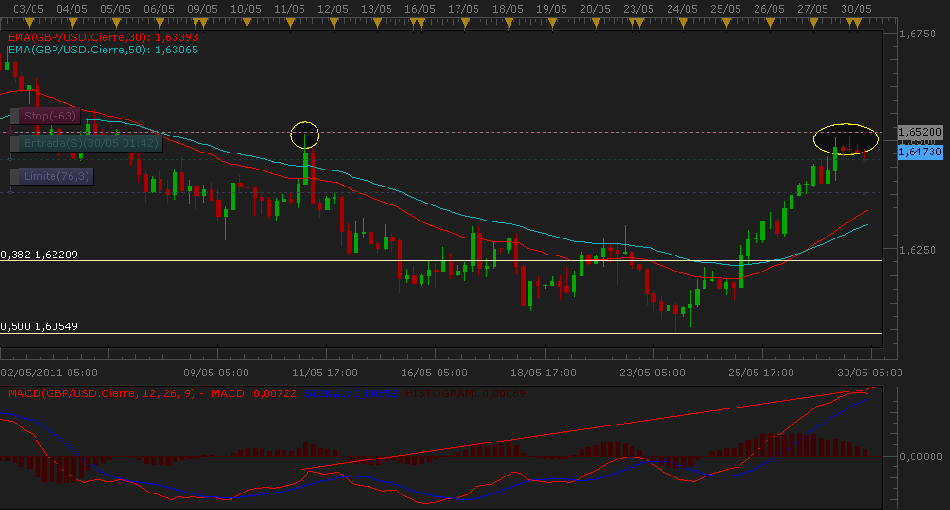This screenshot has height=510, width=950.
Task: Click the 1,65200 price label on axis
Action: tap(920, 132)
